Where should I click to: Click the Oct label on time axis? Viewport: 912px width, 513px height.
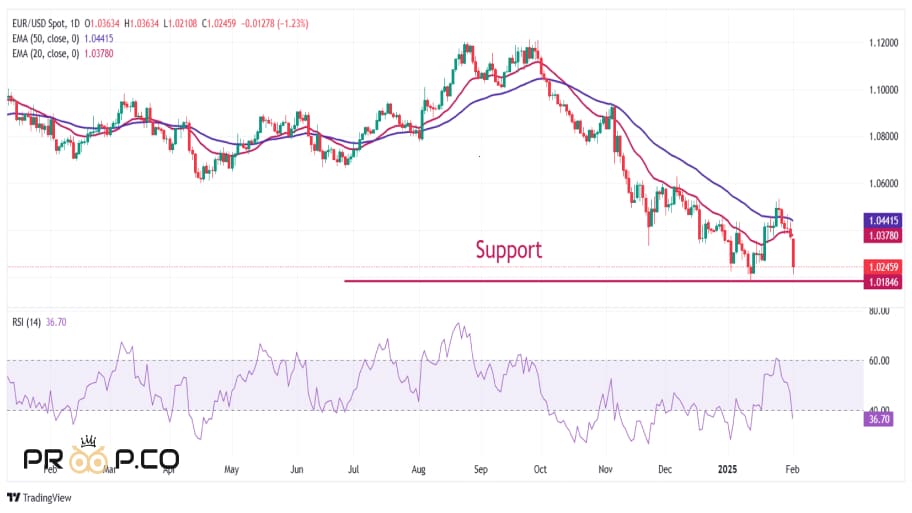(541, 467)
